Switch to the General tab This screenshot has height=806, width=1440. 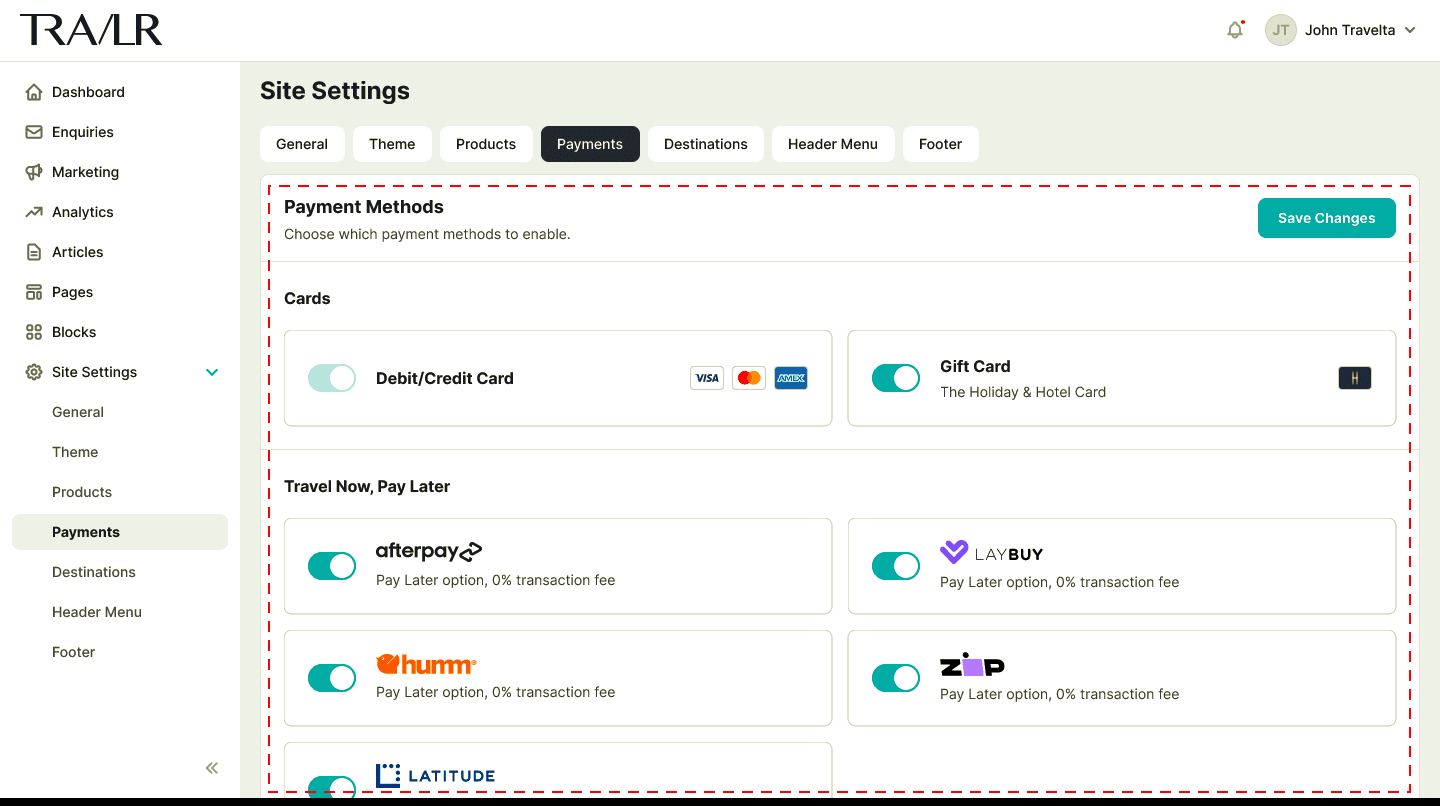302,144
